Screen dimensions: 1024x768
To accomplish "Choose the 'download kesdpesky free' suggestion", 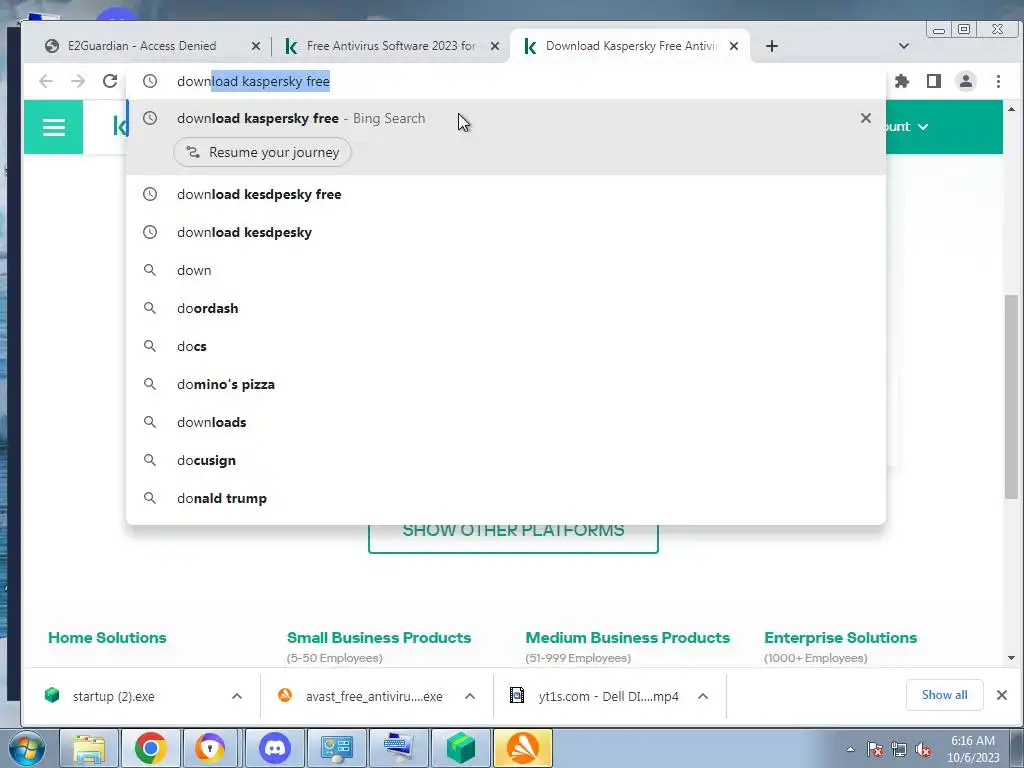I will (x=506, y=194).
